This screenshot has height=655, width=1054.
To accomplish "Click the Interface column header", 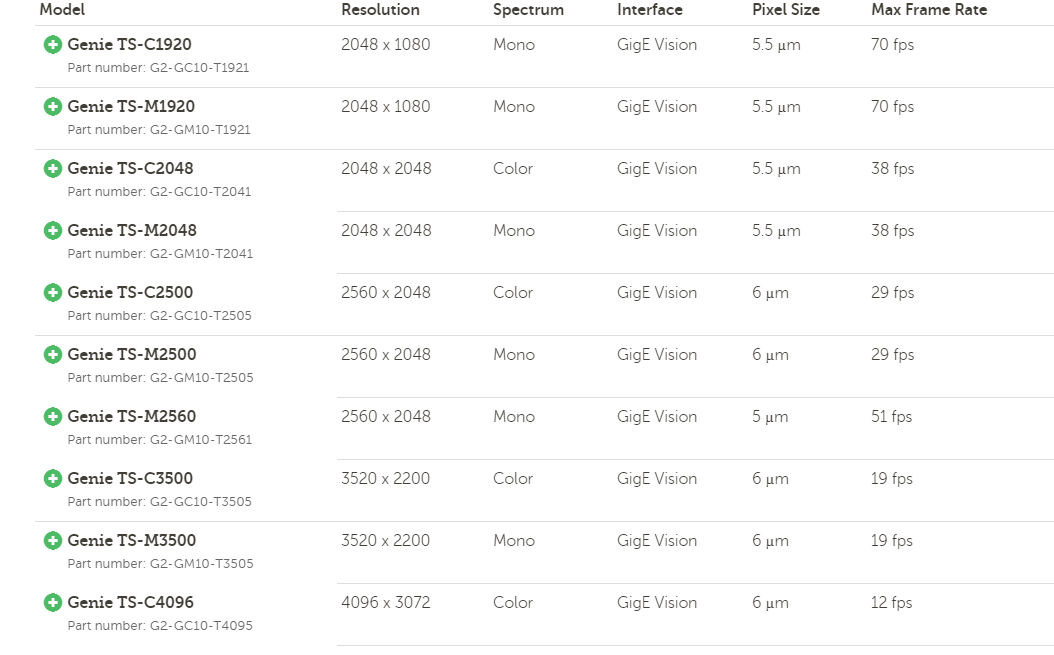I will pyautogui.click(x=650, y=10).
